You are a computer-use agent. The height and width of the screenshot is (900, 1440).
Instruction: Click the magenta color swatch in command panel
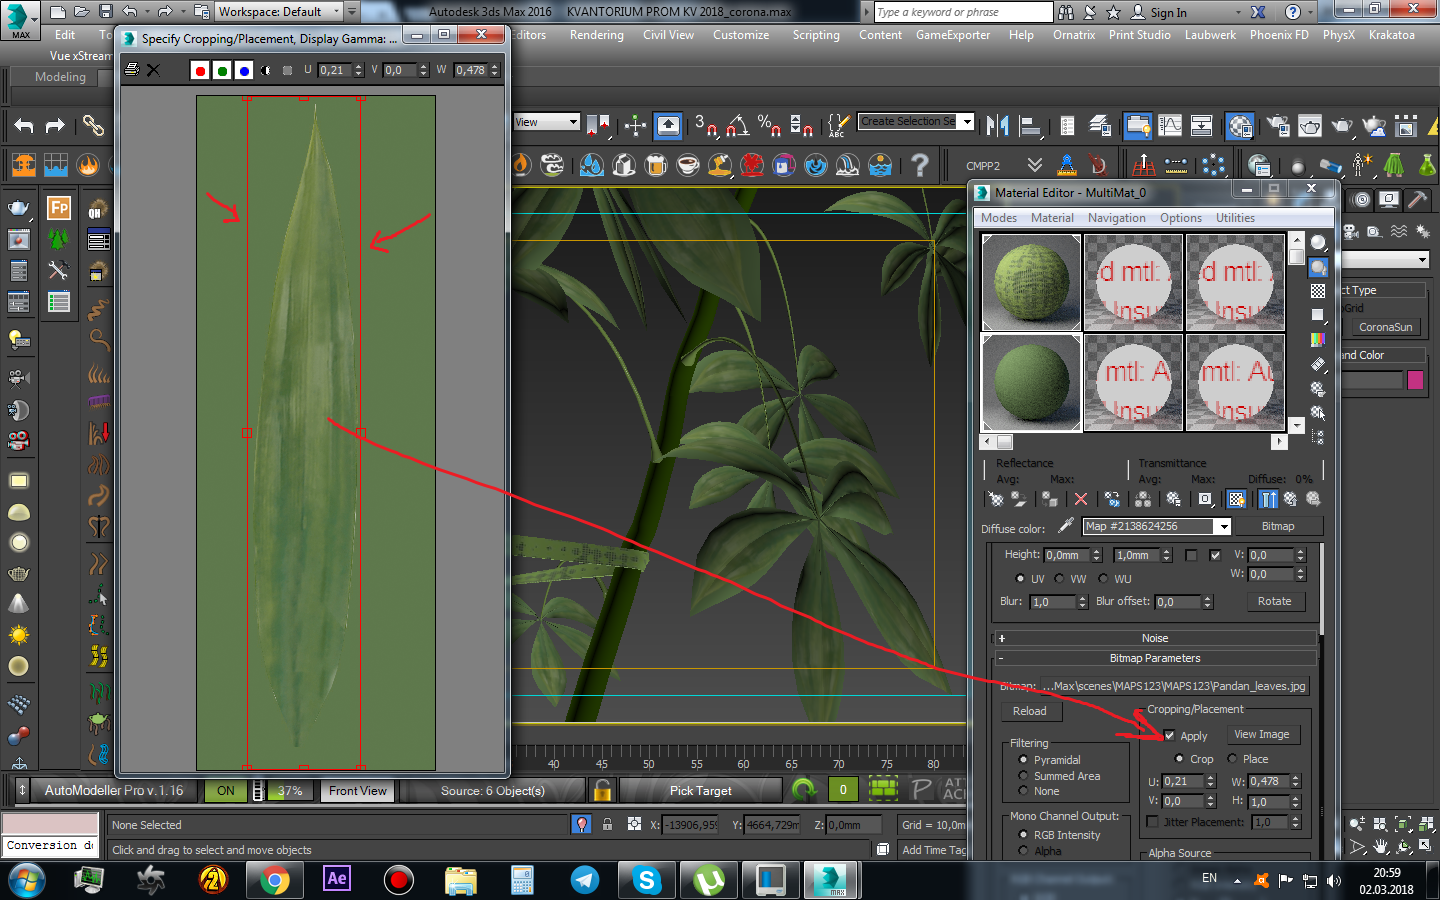click(x=1415, y=380)
